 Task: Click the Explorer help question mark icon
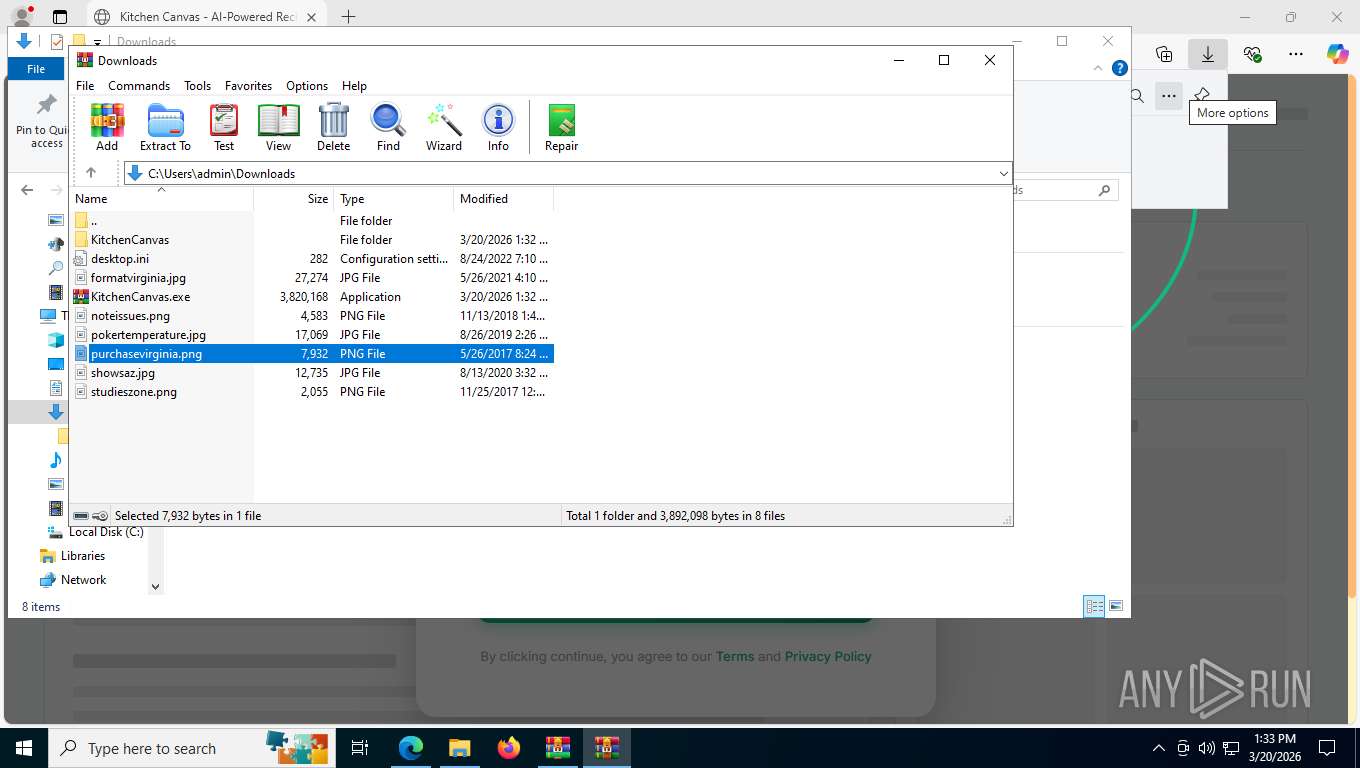pyautogui.click(x=1120, y=69)
